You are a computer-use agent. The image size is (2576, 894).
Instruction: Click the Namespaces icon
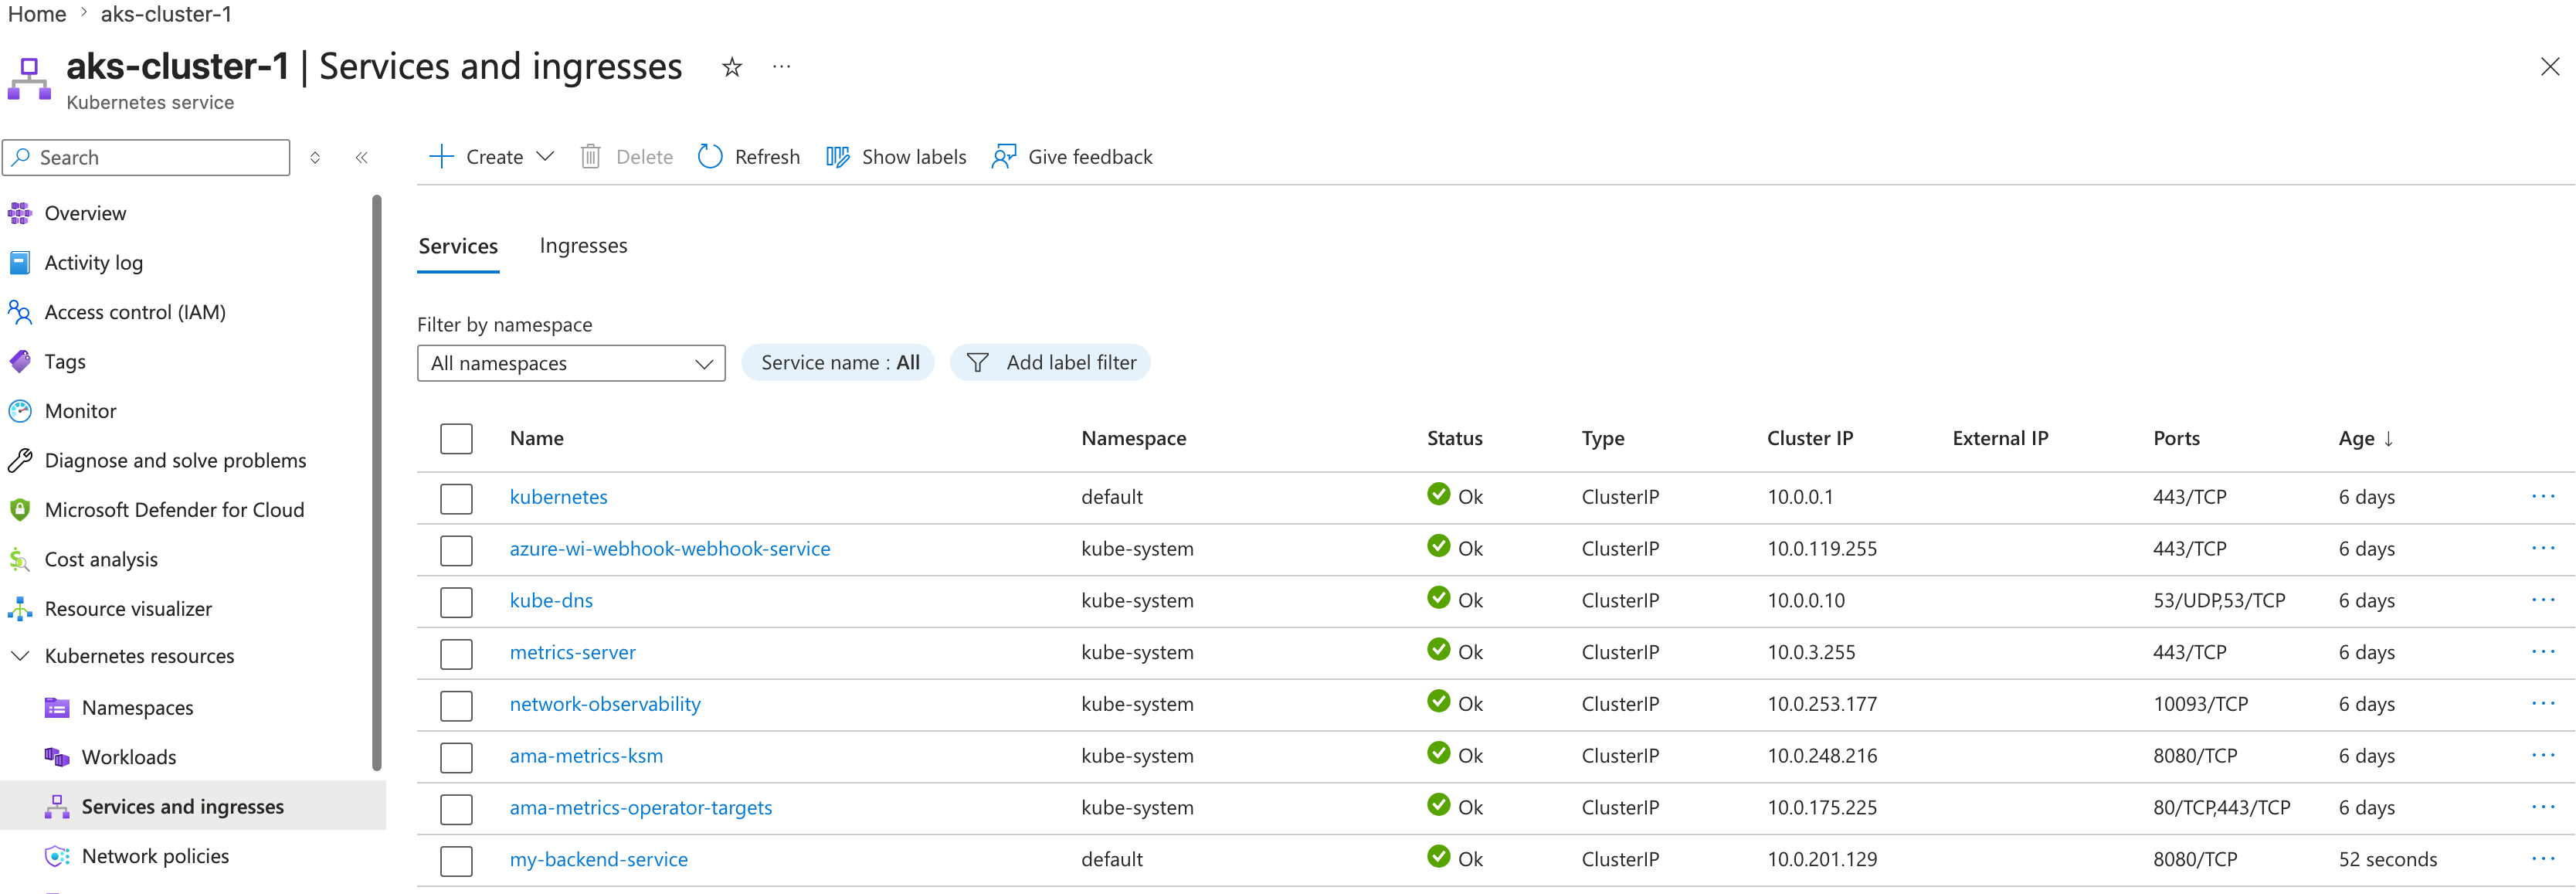coord(57,708)
